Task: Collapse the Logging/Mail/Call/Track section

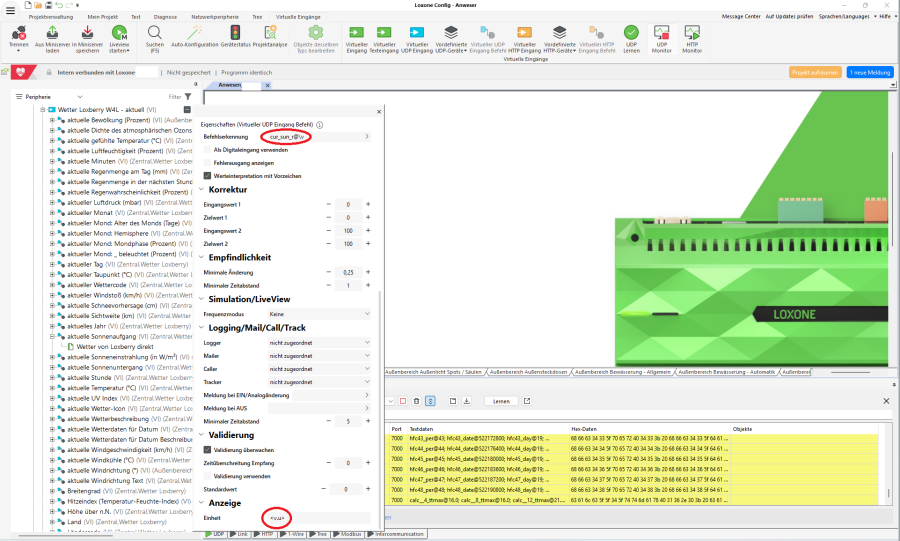Action: [201, 328]
